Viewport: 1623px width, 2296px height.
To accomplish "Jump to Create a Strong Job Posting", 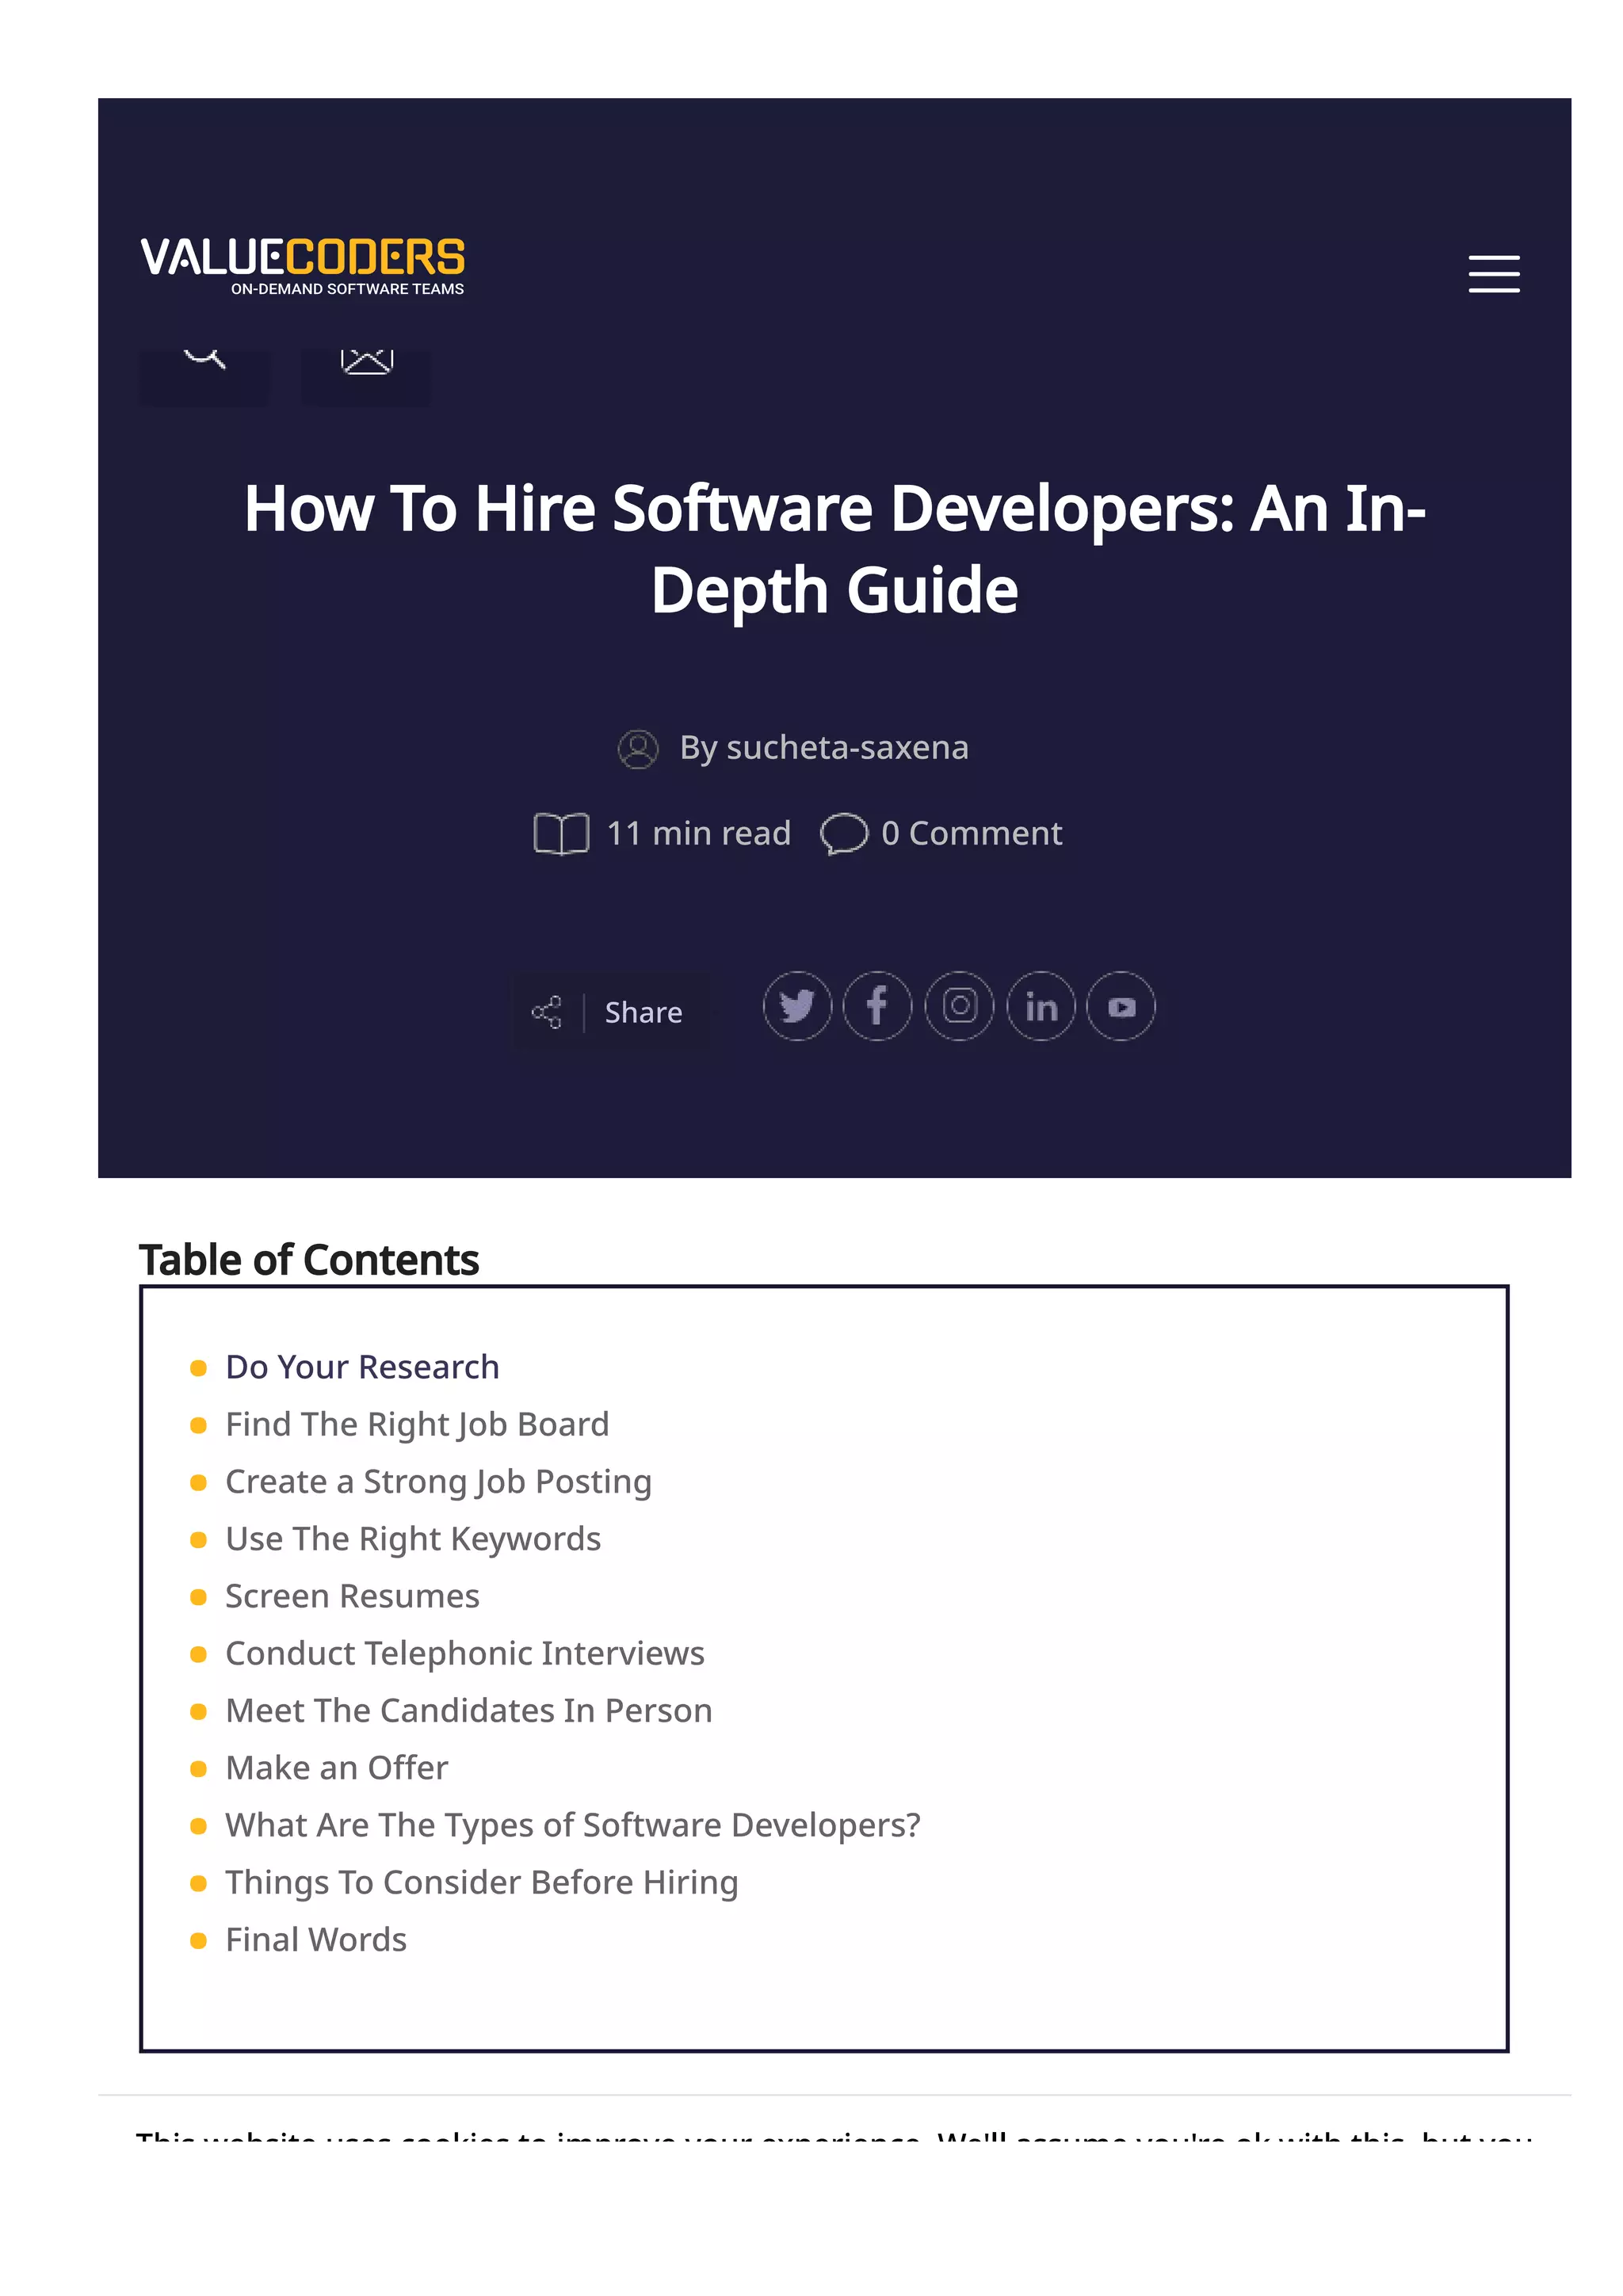I will pyautogui.click(x=438, y=1481).
